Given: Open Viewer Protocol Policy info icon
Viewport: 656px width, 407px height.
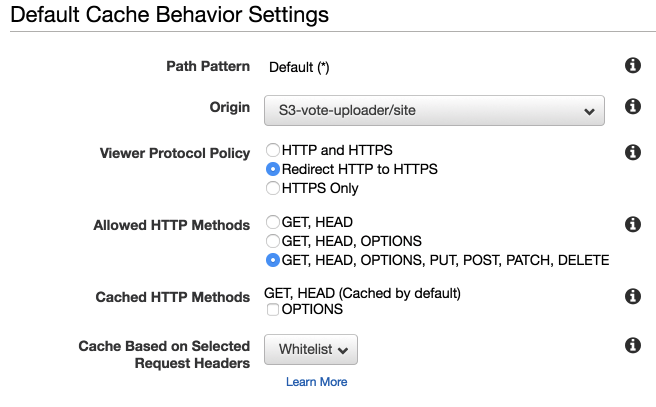Looking at the screenshot, I should [632, 152].
